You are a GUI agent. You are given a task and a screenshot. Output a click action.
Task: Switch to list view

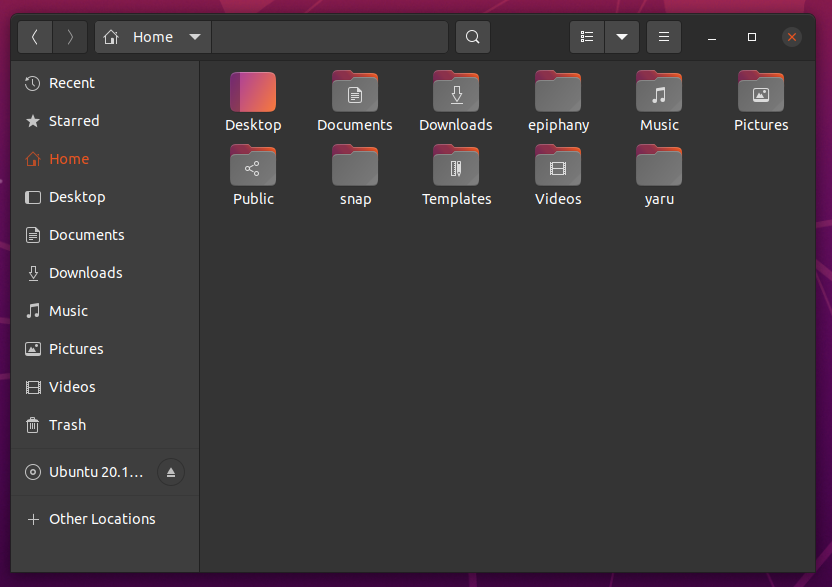587,37
